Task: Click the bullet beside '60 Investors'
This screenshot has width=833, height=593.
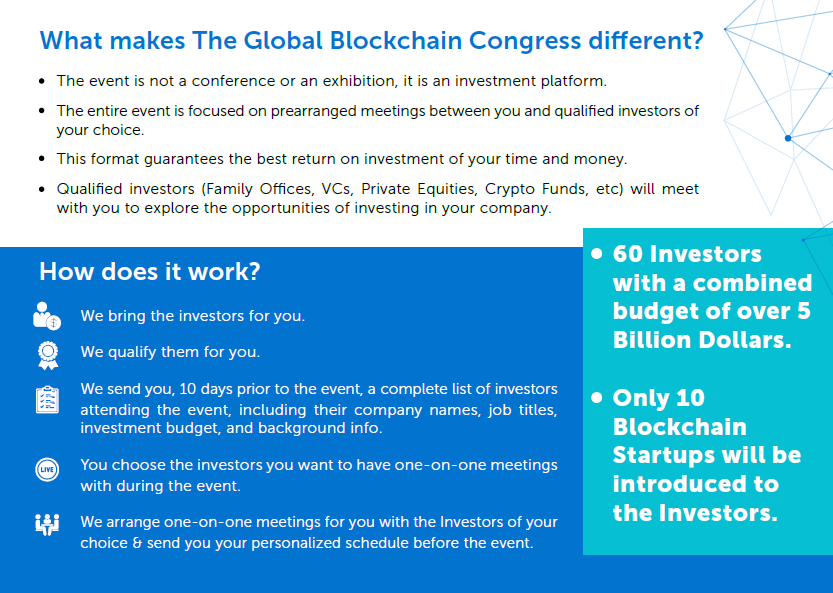Action: pos(597,253)
